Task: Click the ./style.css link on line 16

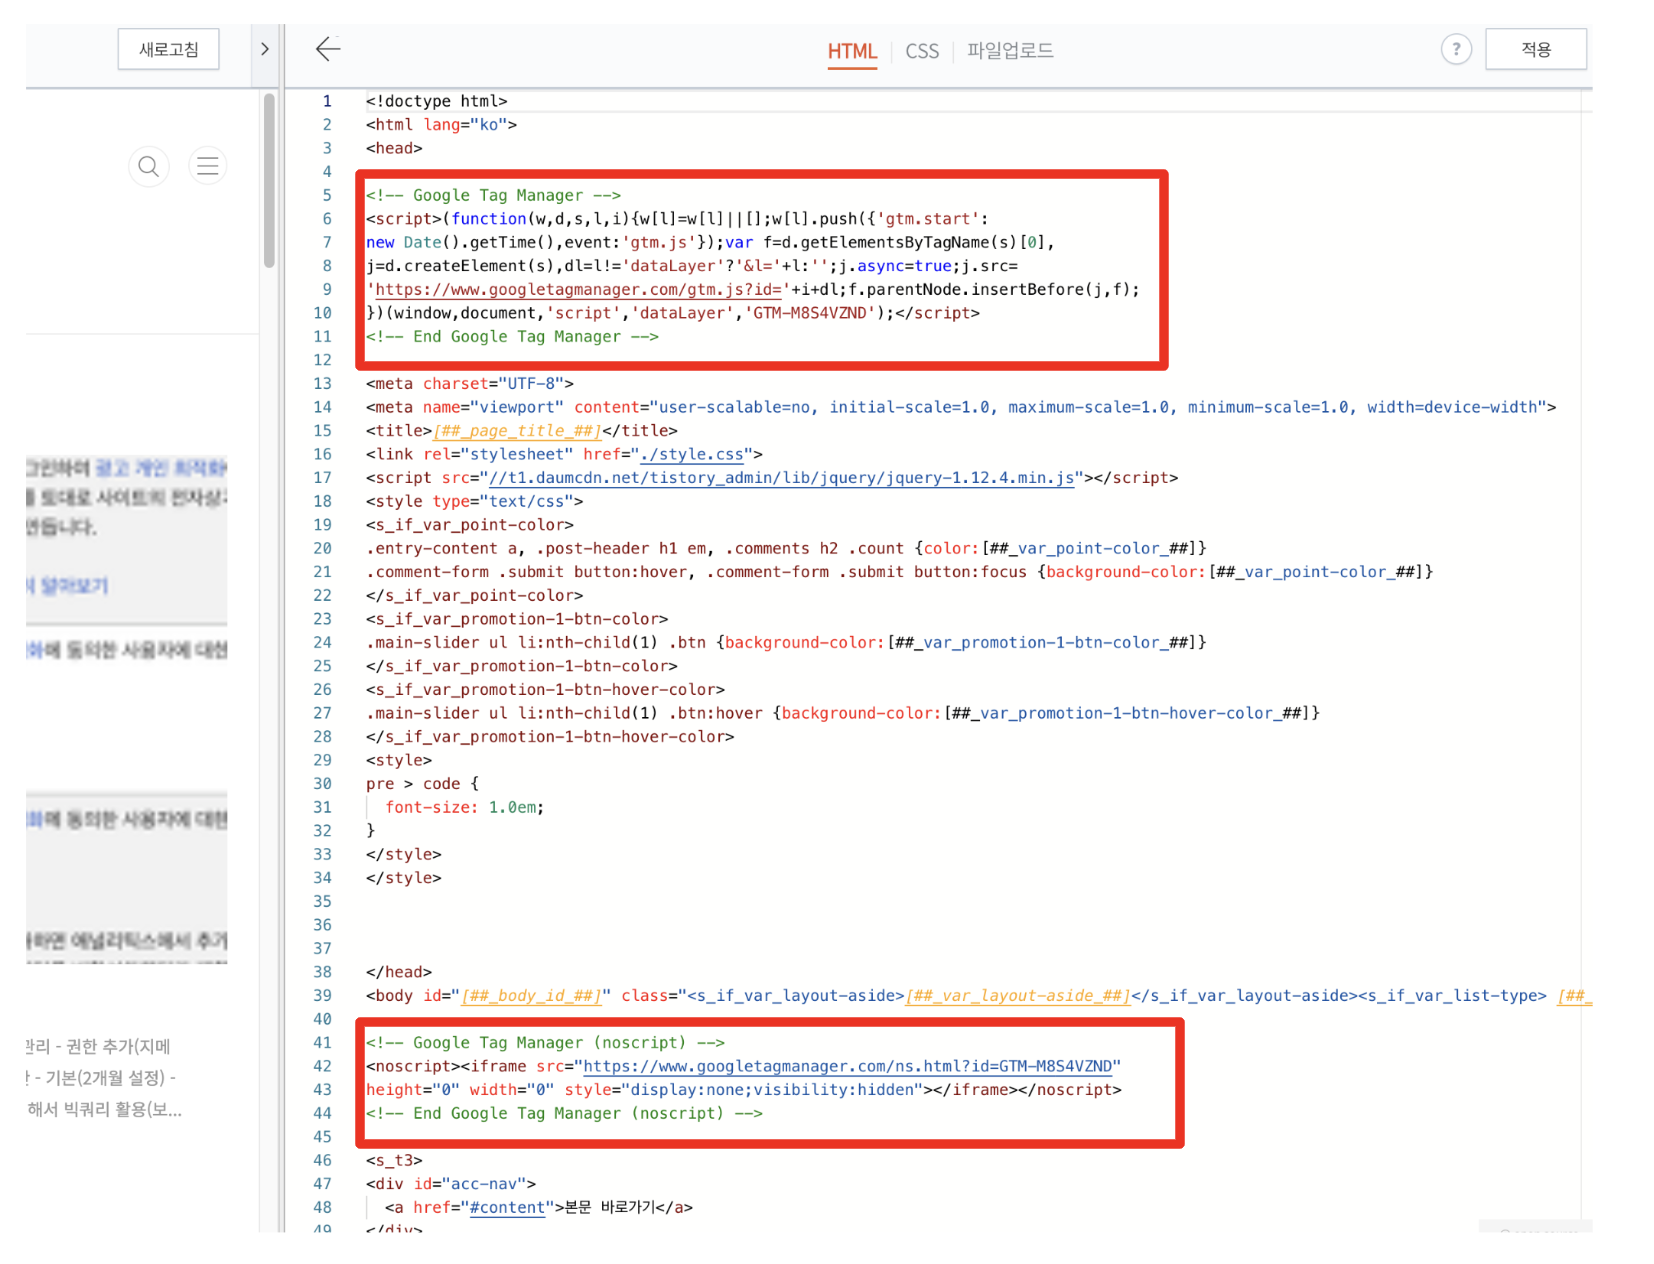Action: [x=692, y=455]
